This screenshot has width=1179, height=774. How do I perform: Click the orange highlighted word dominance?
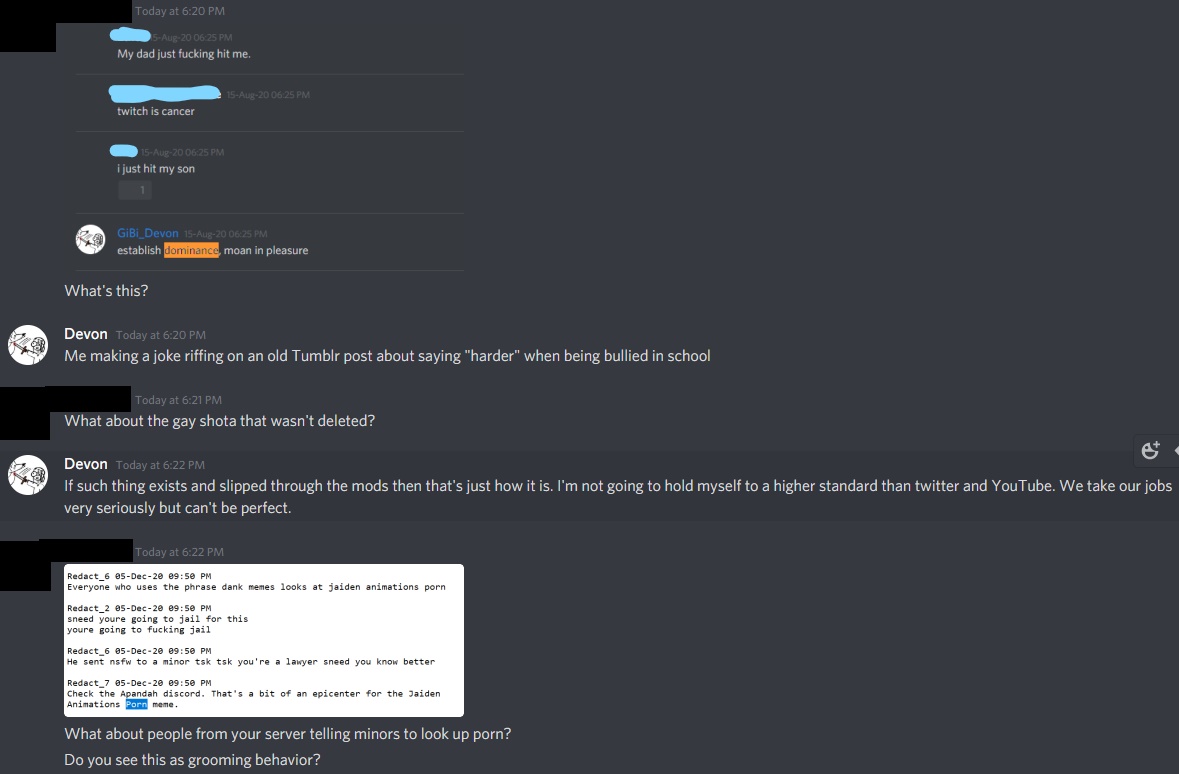click(x=192, y=250)
